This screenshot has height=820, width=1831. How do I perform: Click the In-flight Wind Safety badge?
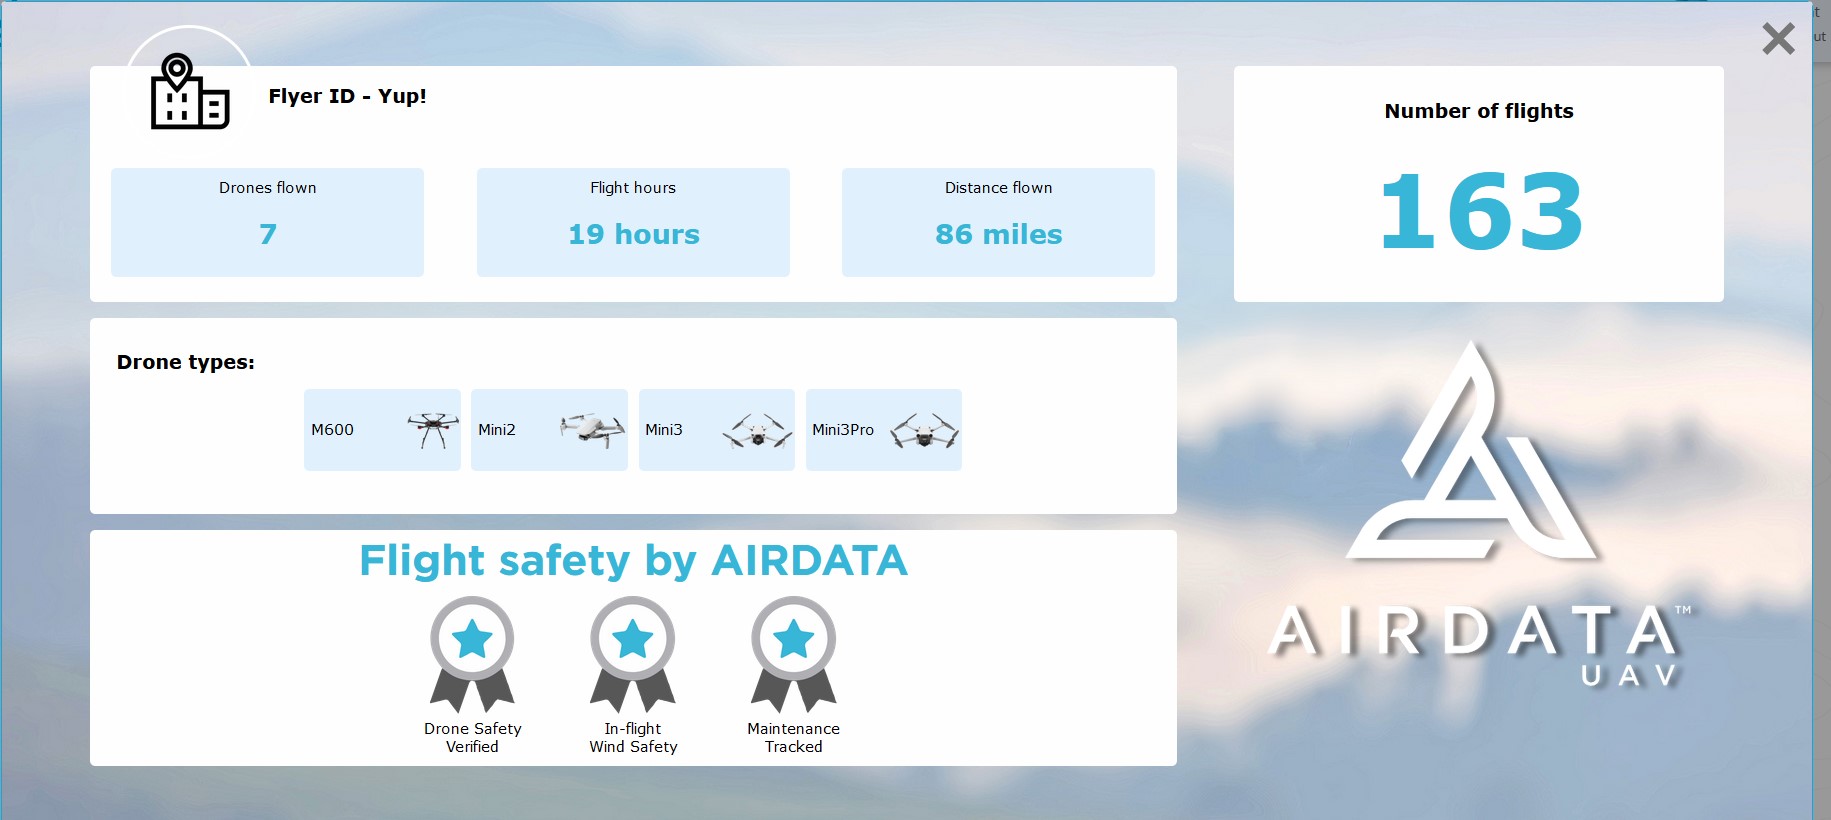(x=633, y=653)
